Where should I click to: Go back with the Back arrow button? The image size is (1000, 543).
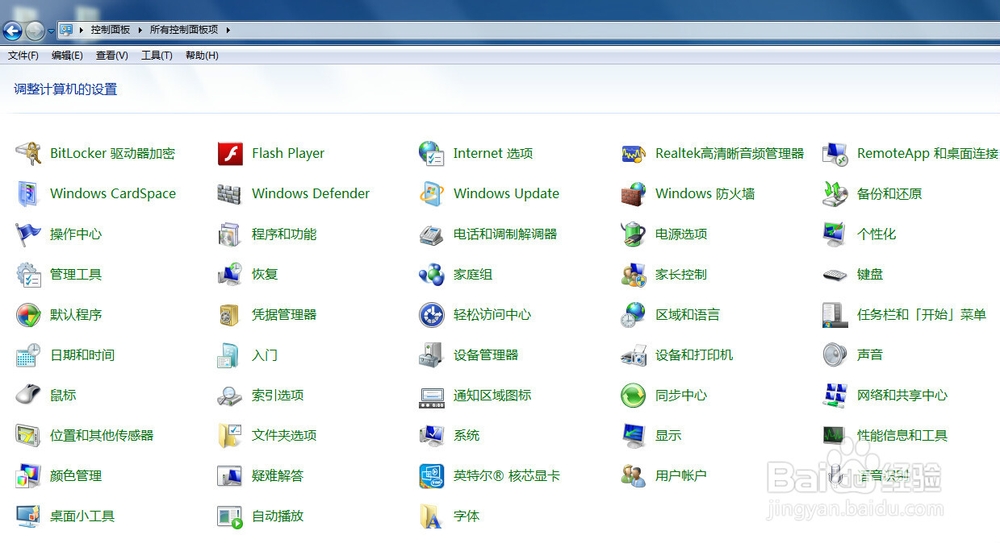coord(13,30)
